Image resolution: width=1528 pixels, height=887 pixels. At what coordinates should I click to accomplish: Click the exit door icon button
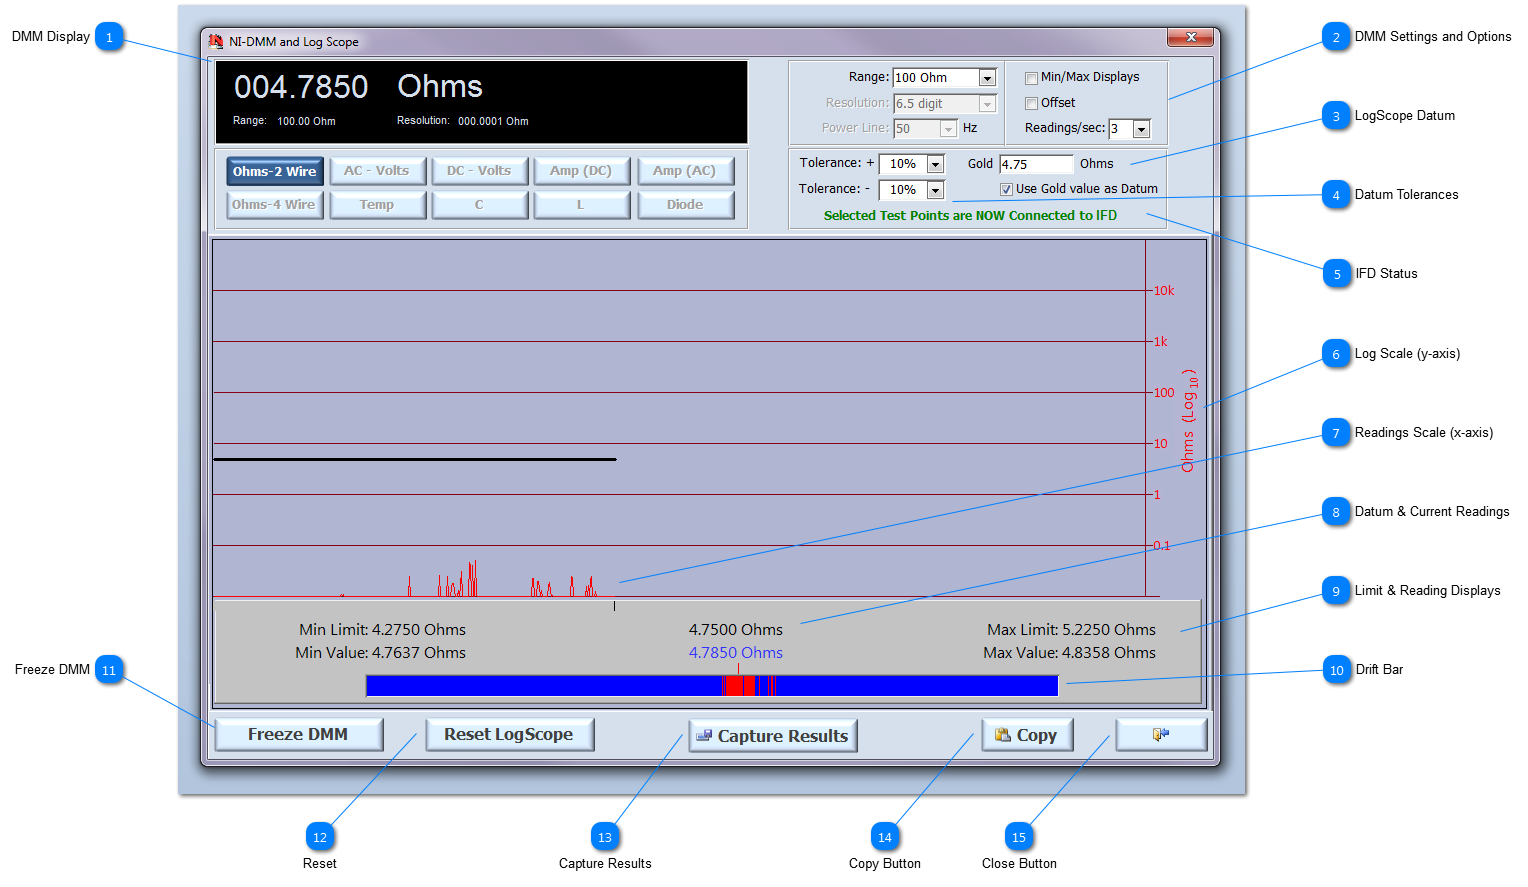[1161, 734]
